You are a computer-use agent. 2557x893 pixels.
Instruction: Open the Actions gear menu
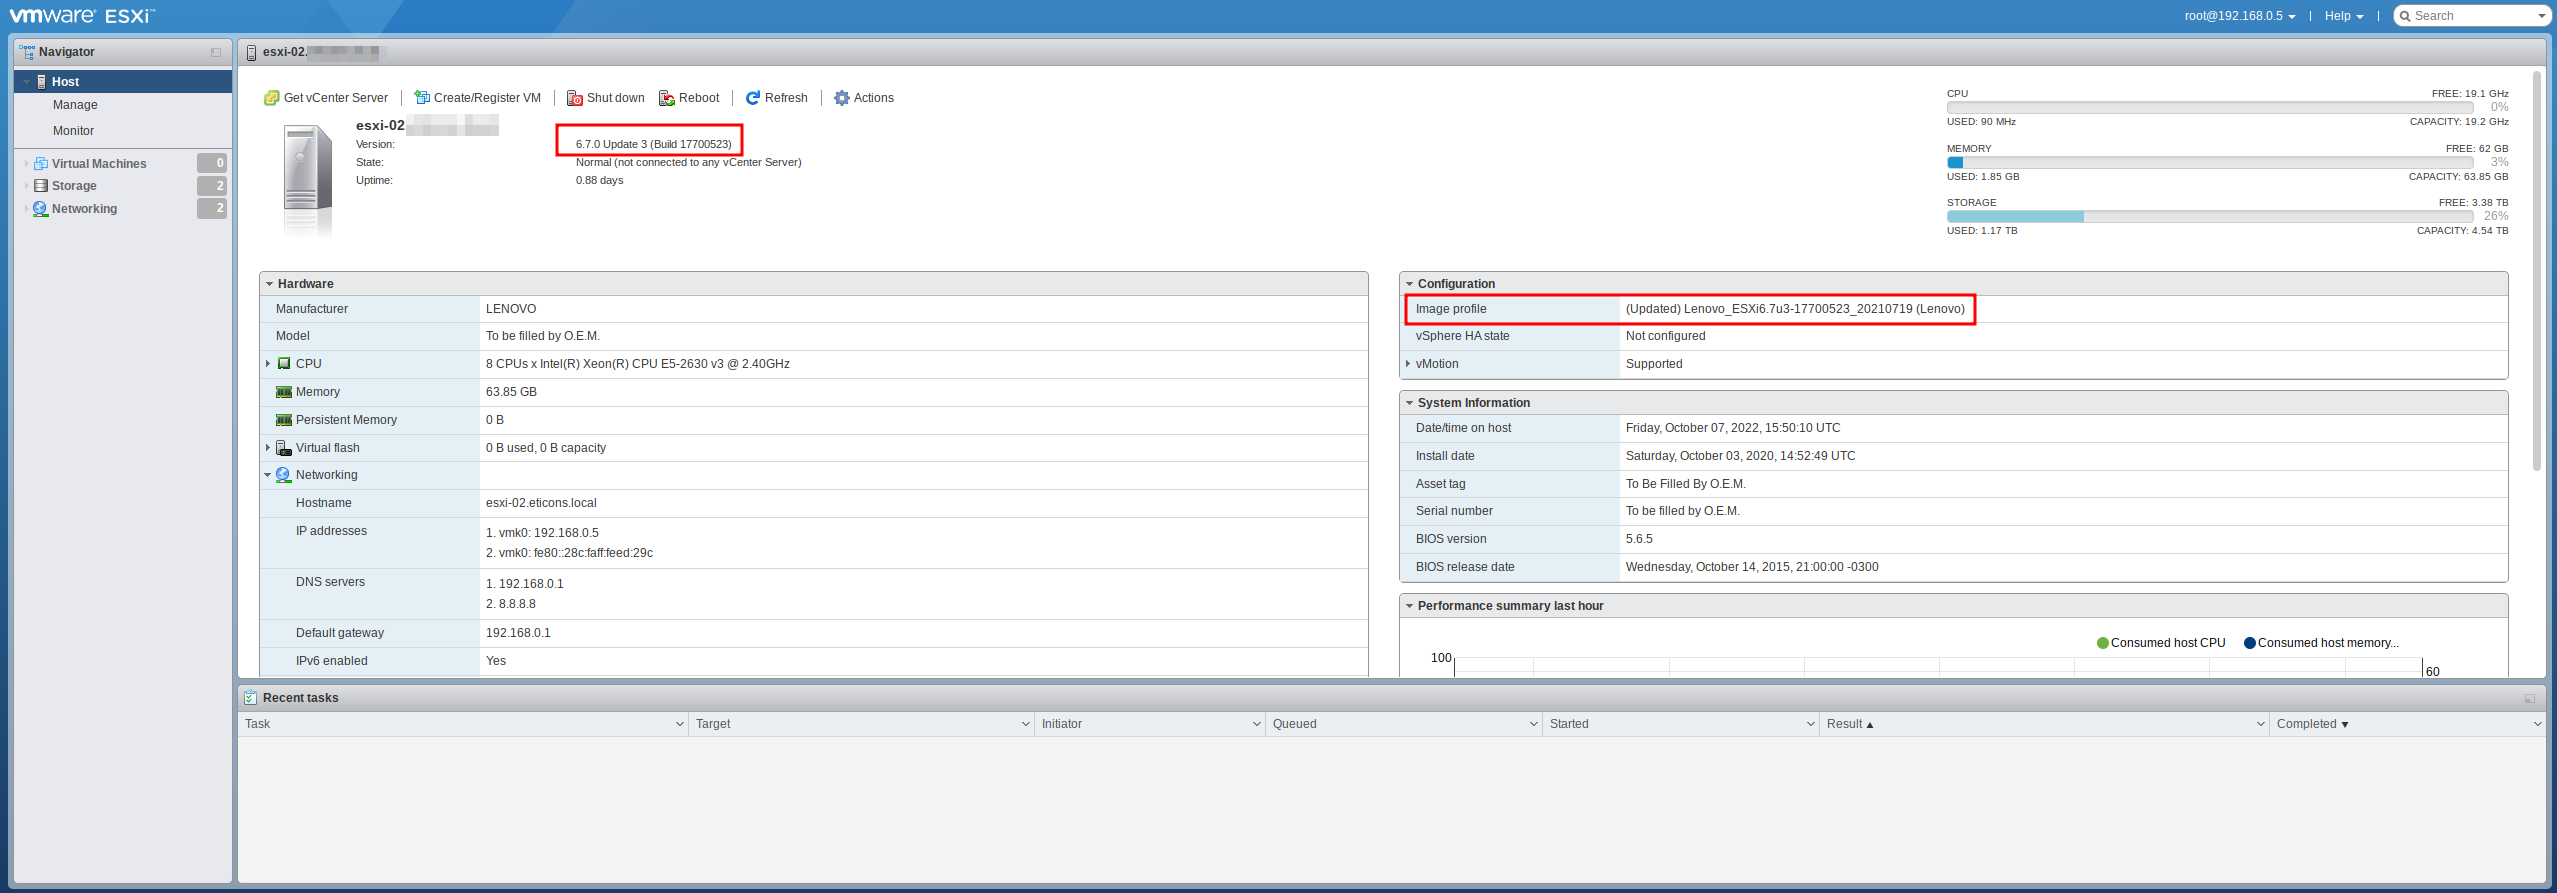click(x=842, y=98)
